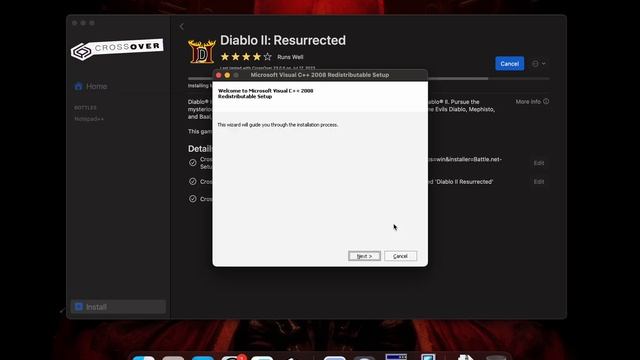Click the setup dialog's red close button

(x=218, y=75)
